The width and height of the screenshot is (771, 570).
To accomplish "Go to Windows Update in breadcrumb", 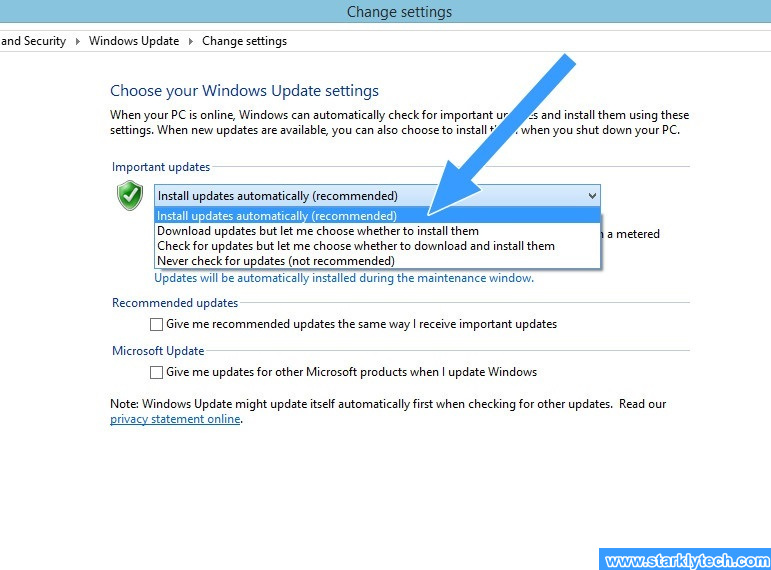I will (134, 41).
